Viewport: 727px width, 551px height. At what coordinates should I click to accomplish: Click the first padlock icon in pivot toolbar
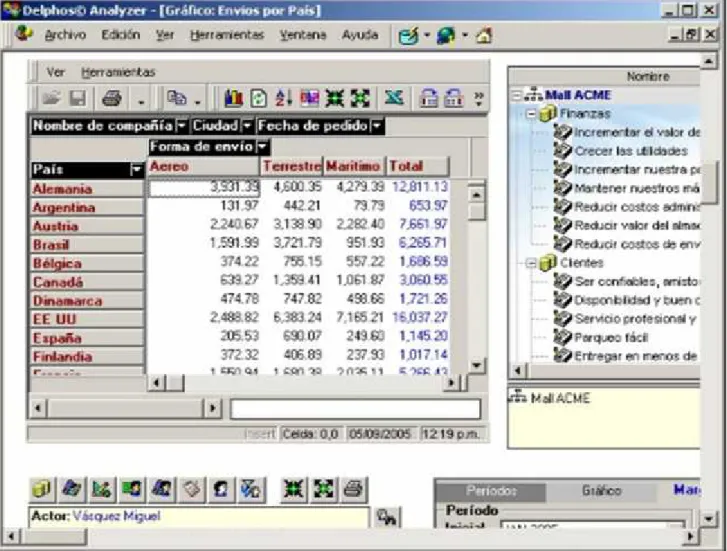click(429, 98)
